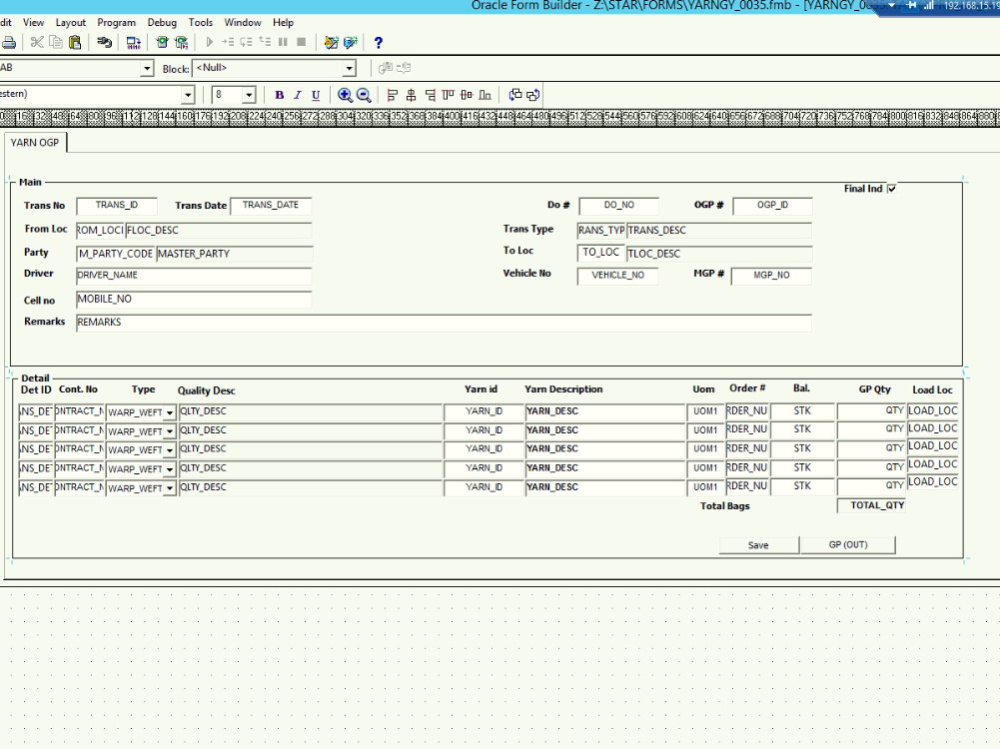Viewport: 1000px width, 749px height.
Task: Select the OGP_ID field
Action: pyautogui.click(x=772, y=205)
